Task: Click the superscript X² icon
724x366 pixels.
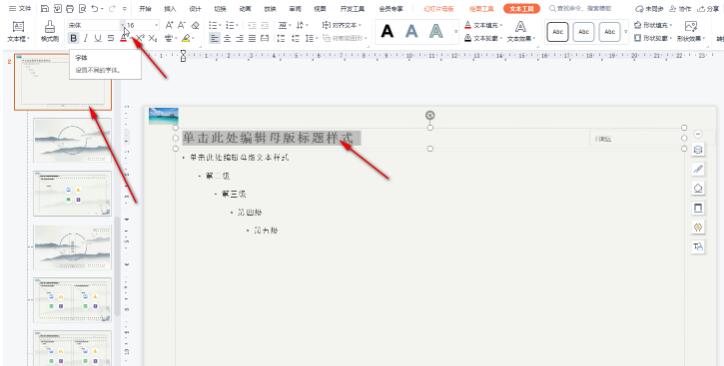Action: point(140,38)
